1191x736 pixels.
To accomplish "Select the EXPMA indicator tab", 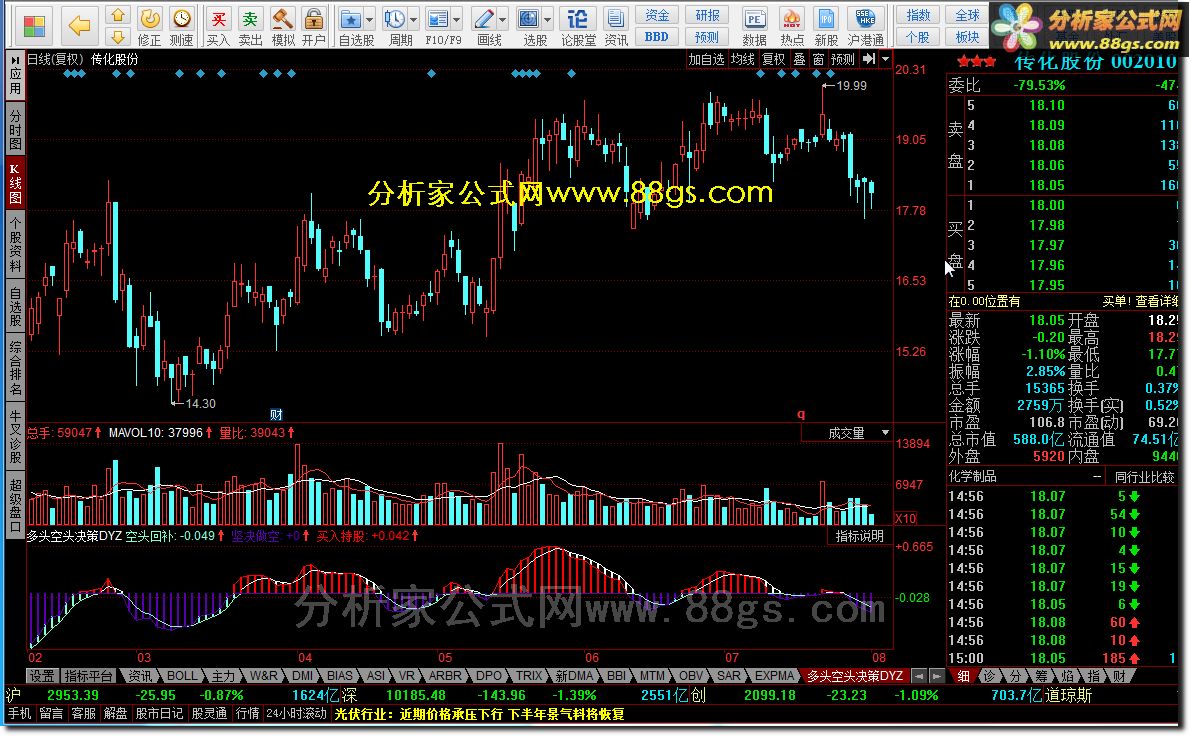I will pos(774,676).
